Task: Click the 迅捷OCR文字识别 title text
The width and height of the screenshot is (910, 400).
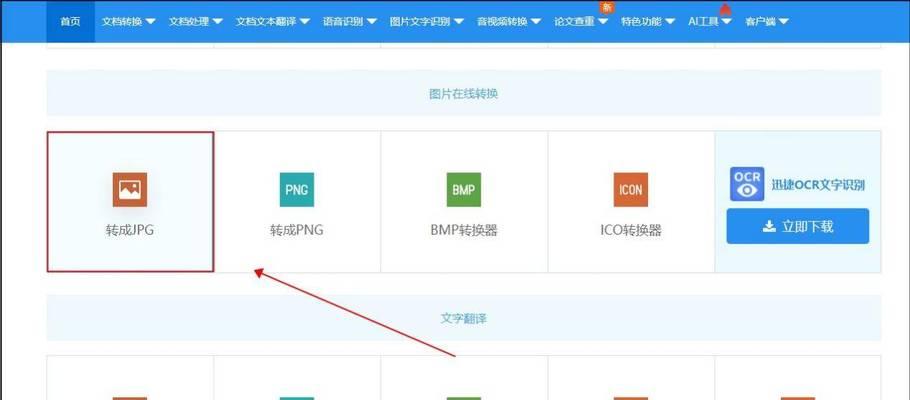Action: (818, 185)
